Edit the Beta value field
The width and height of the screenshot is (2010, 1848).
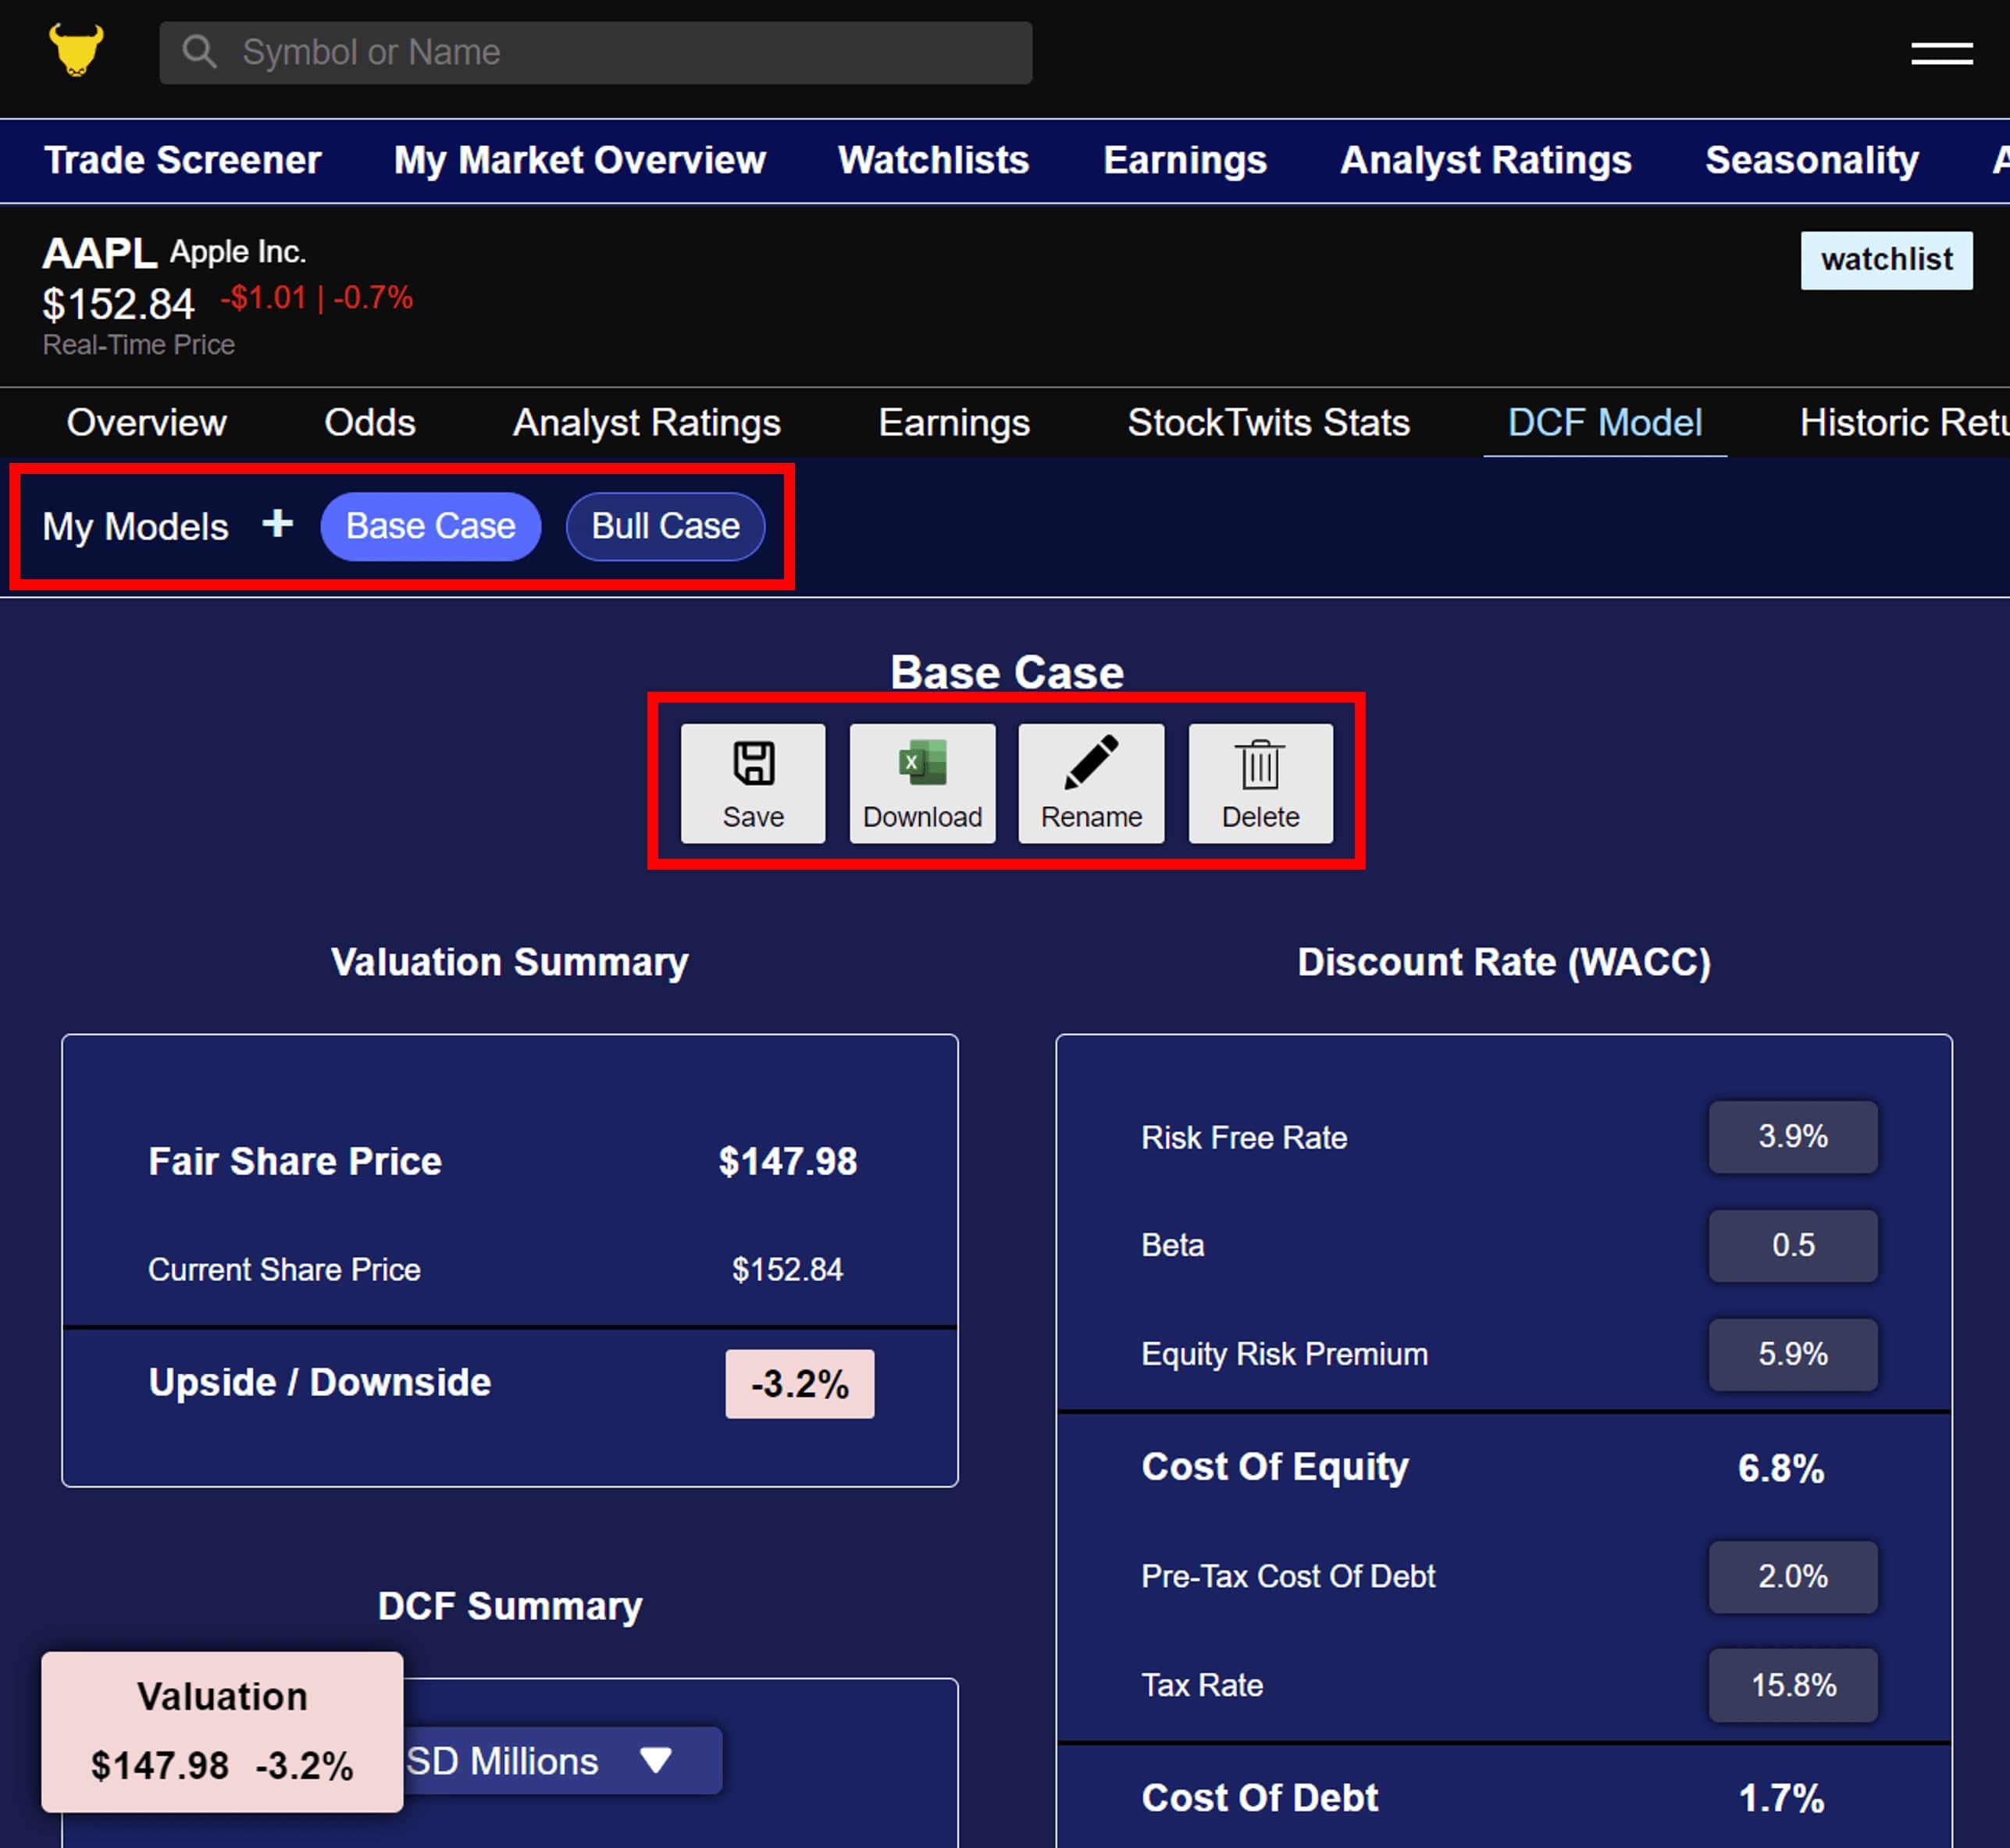(1793, 1246)
